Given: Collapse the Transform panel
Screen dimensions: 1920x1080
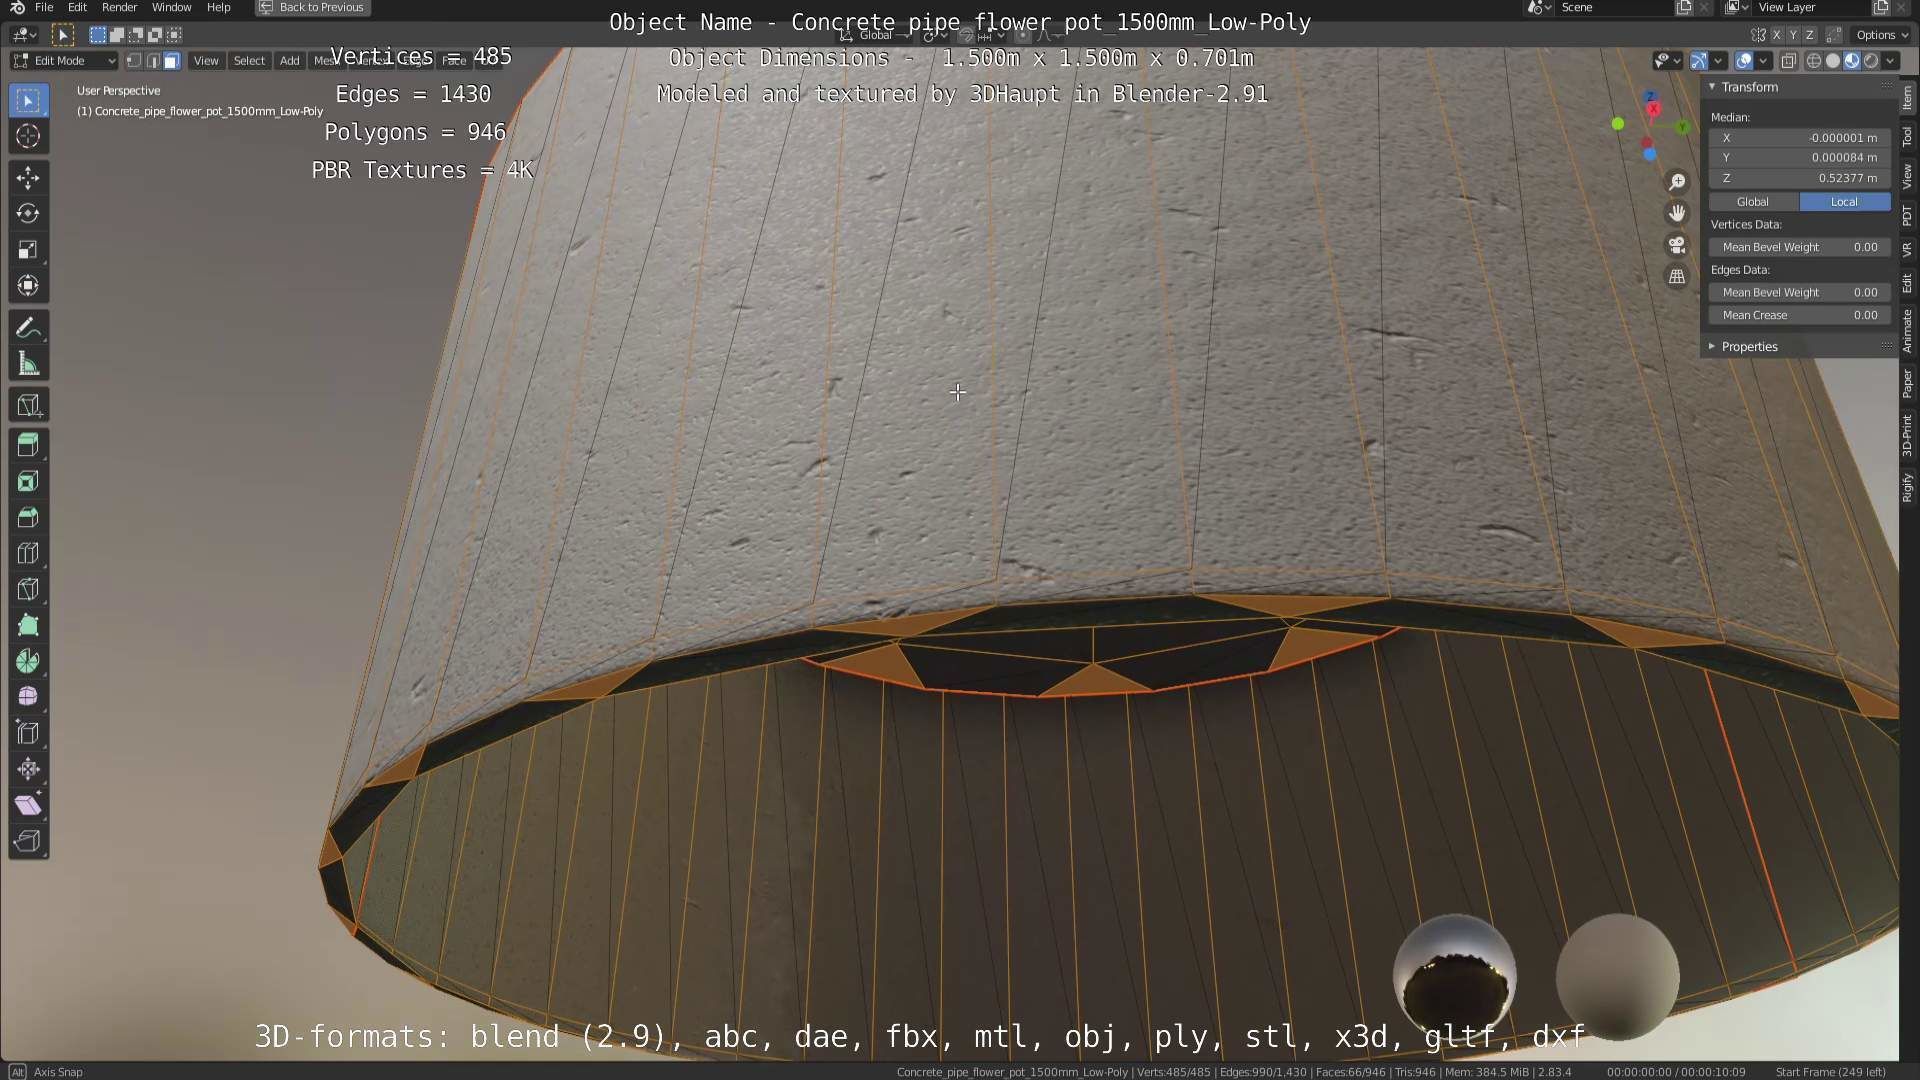Looking at the screenshot, I should tap(1712, 87).
